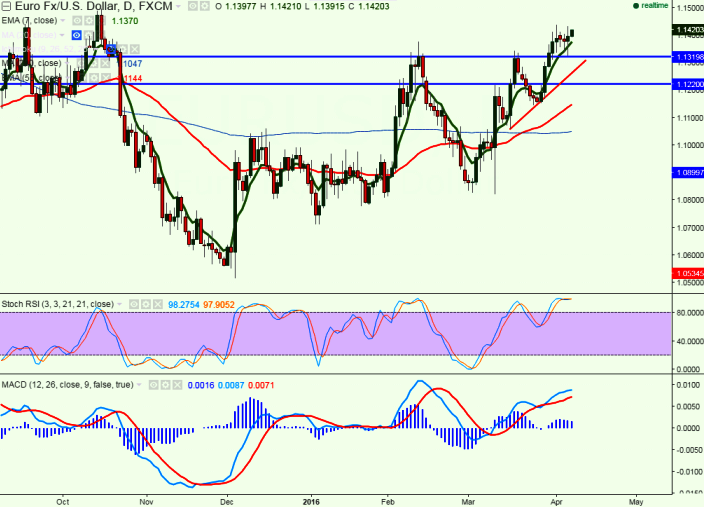Open Ichimoku indicator settings gear
Screen dimensions: 704x509
click(x=123, y=49)
